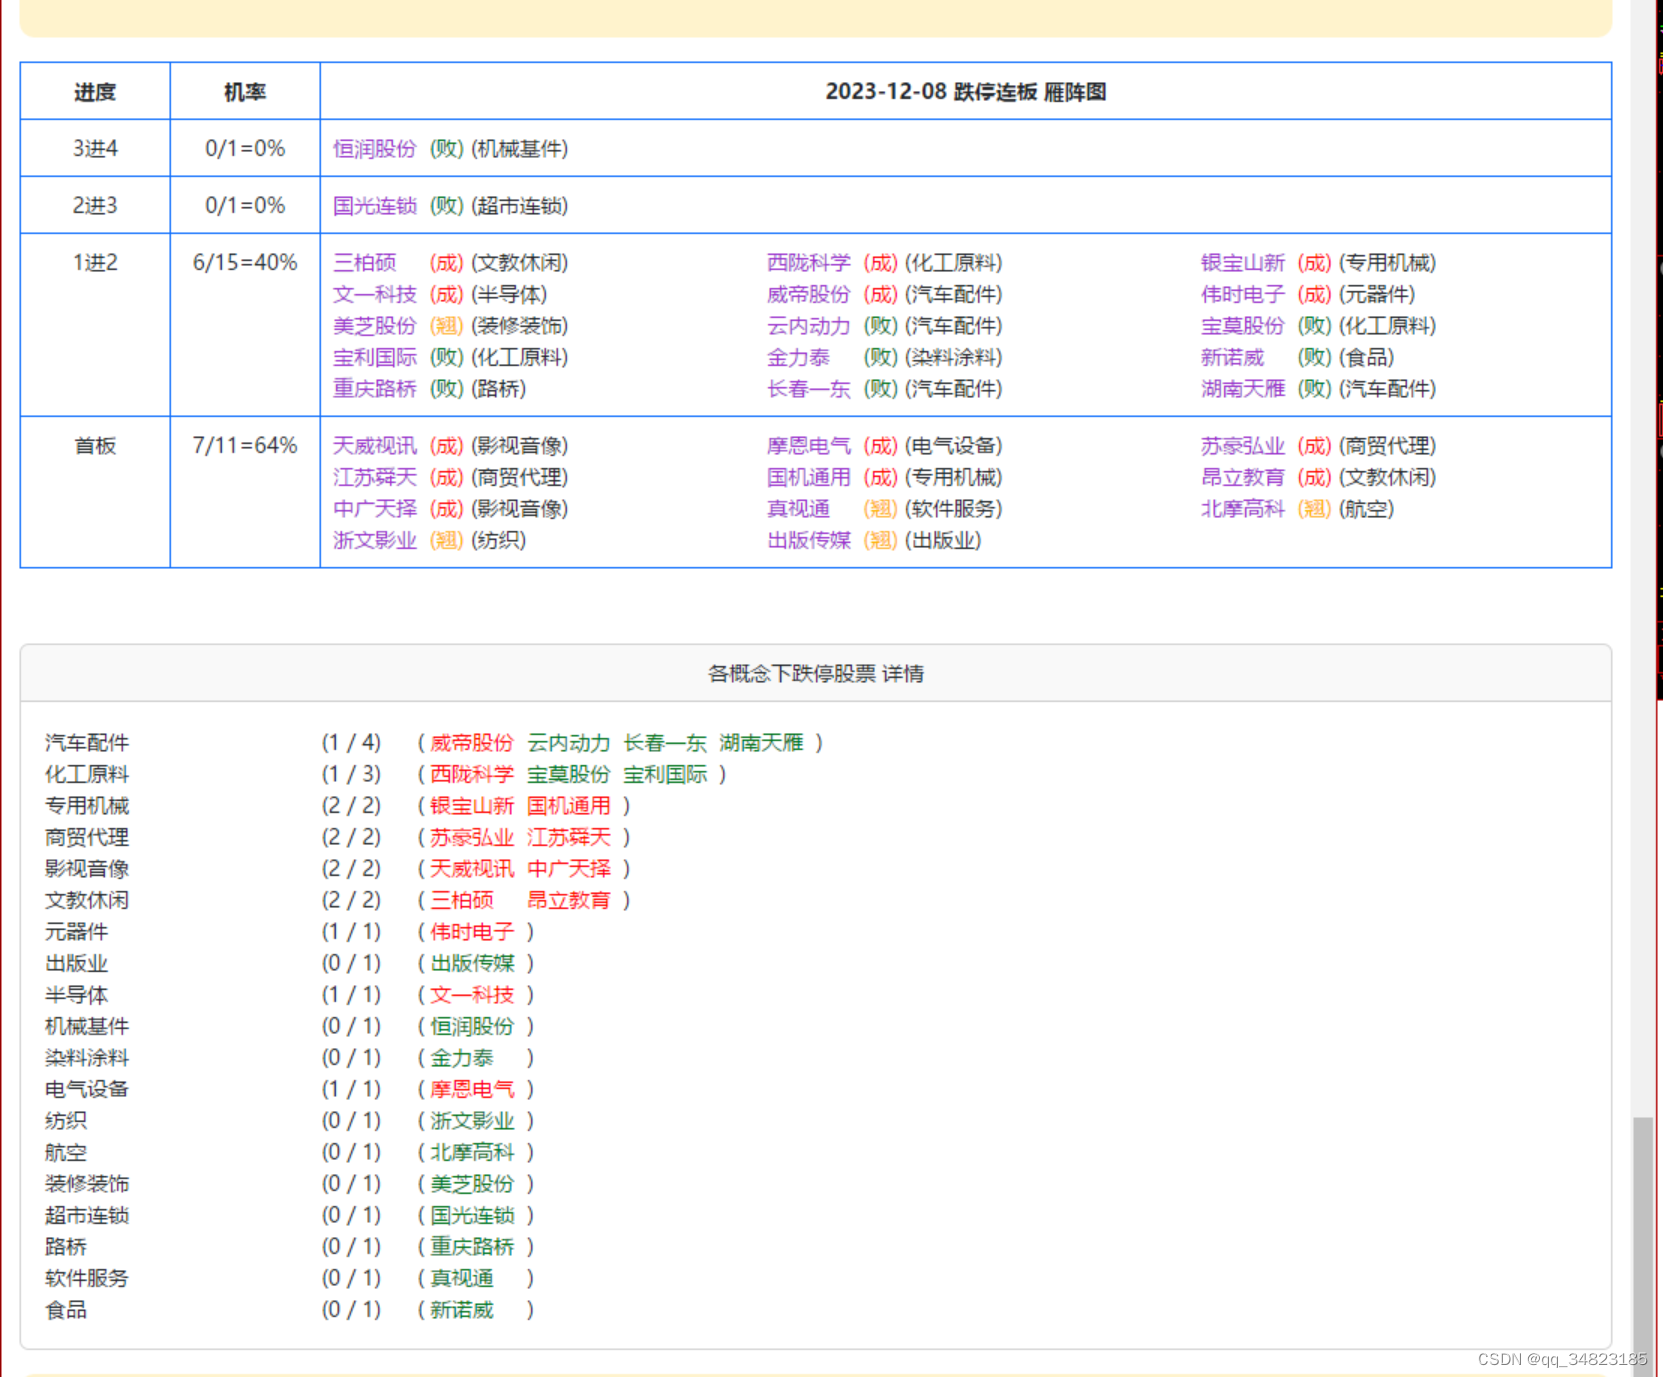Click the 美芝股份 link in 1进2 row
This screenshot has height=1377, width=1663.
[375, 326]
